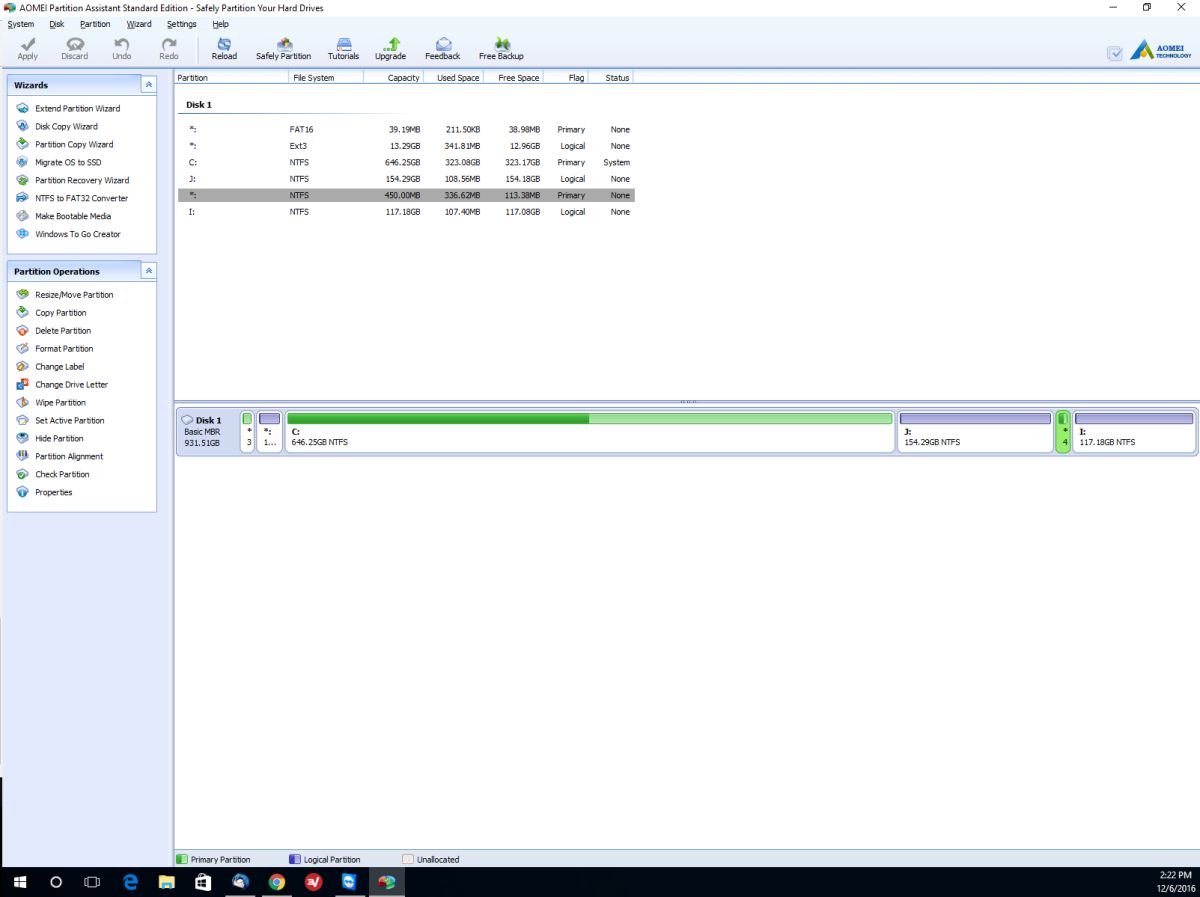Collapse the Partition Operations panel
Screen dimensions: 1200x897
149,271
